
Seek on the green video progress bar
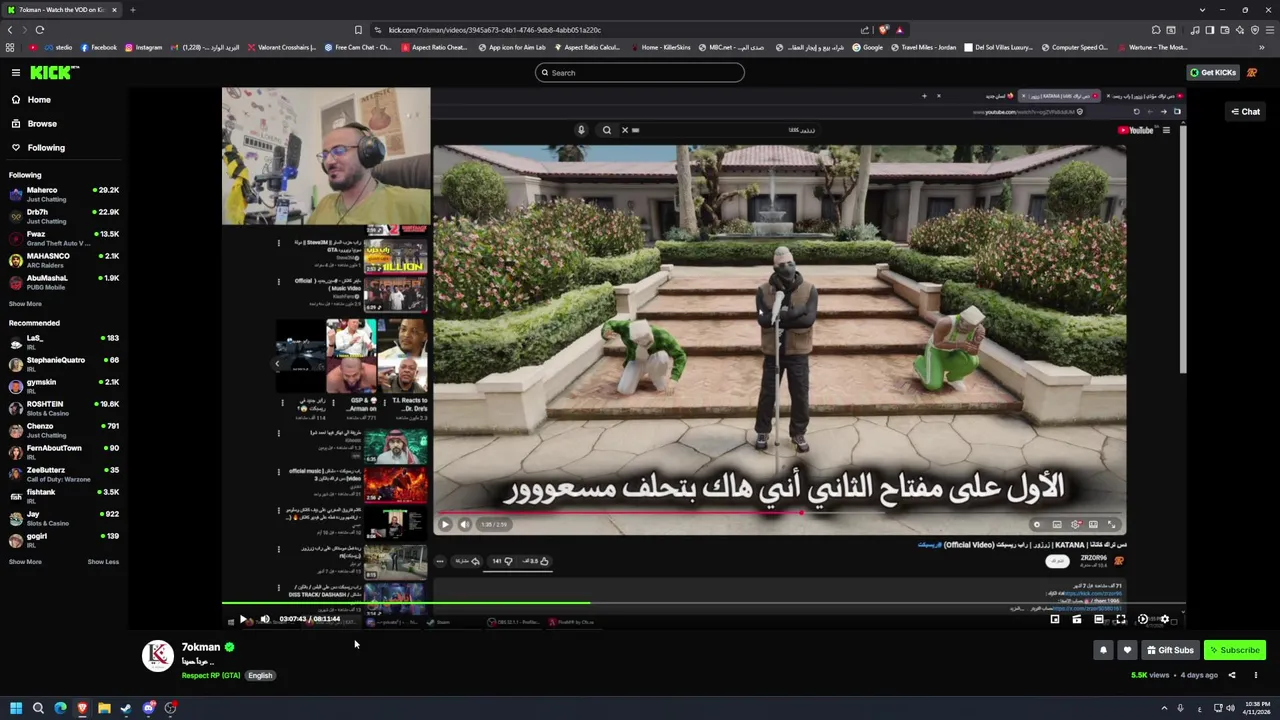(x=703, y=603)
